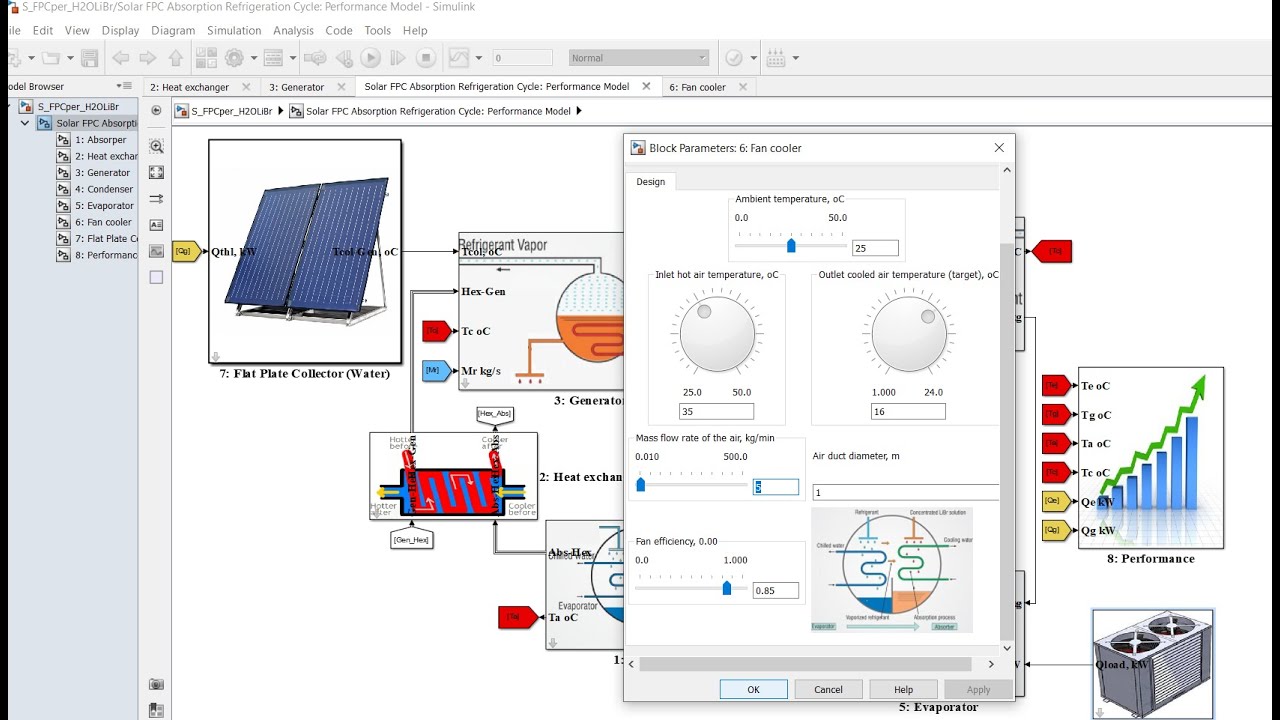This screenshot has height=720, width=1280.
Task: Click Cancel in the Block Parameters dialog
Action: tap(828, 689)
